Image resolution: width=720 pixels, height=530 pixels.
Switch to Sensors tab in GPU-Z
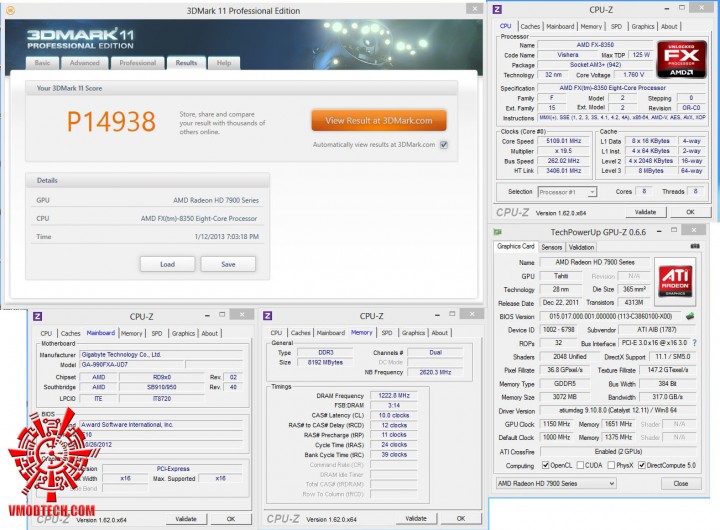click(x=551, y=247)
